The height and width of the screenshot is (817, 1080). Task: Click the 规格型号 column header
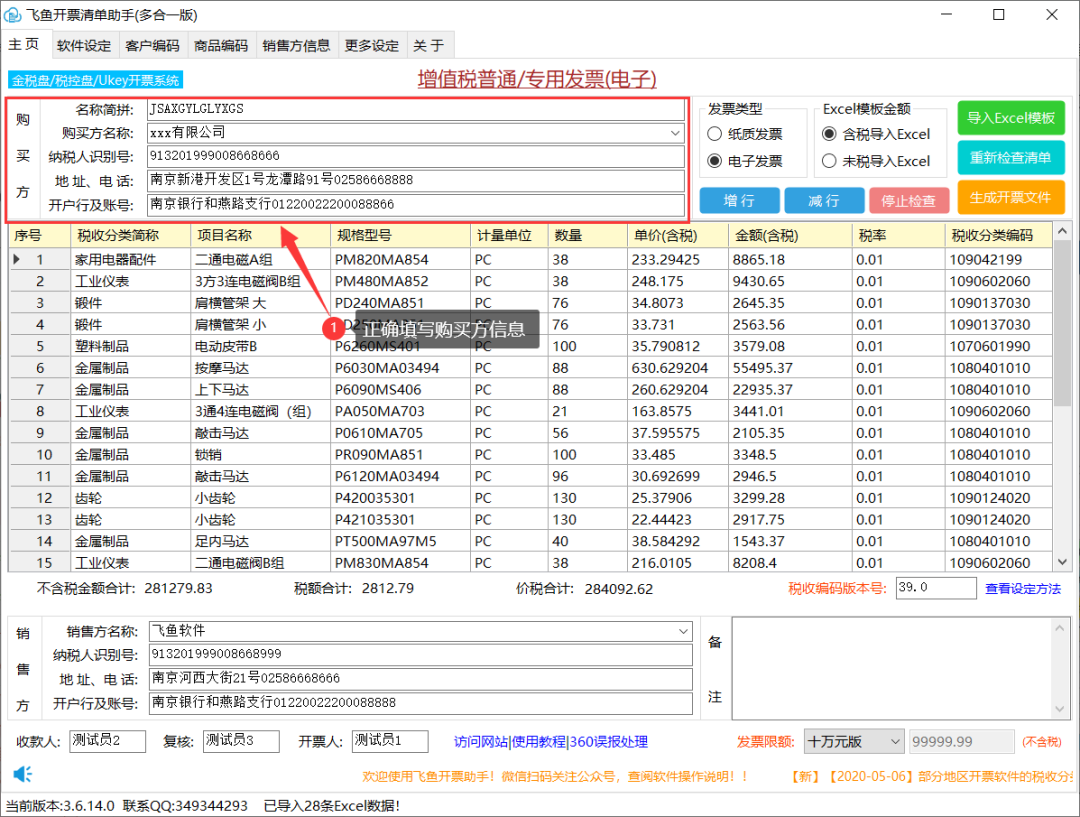point(400,236)
